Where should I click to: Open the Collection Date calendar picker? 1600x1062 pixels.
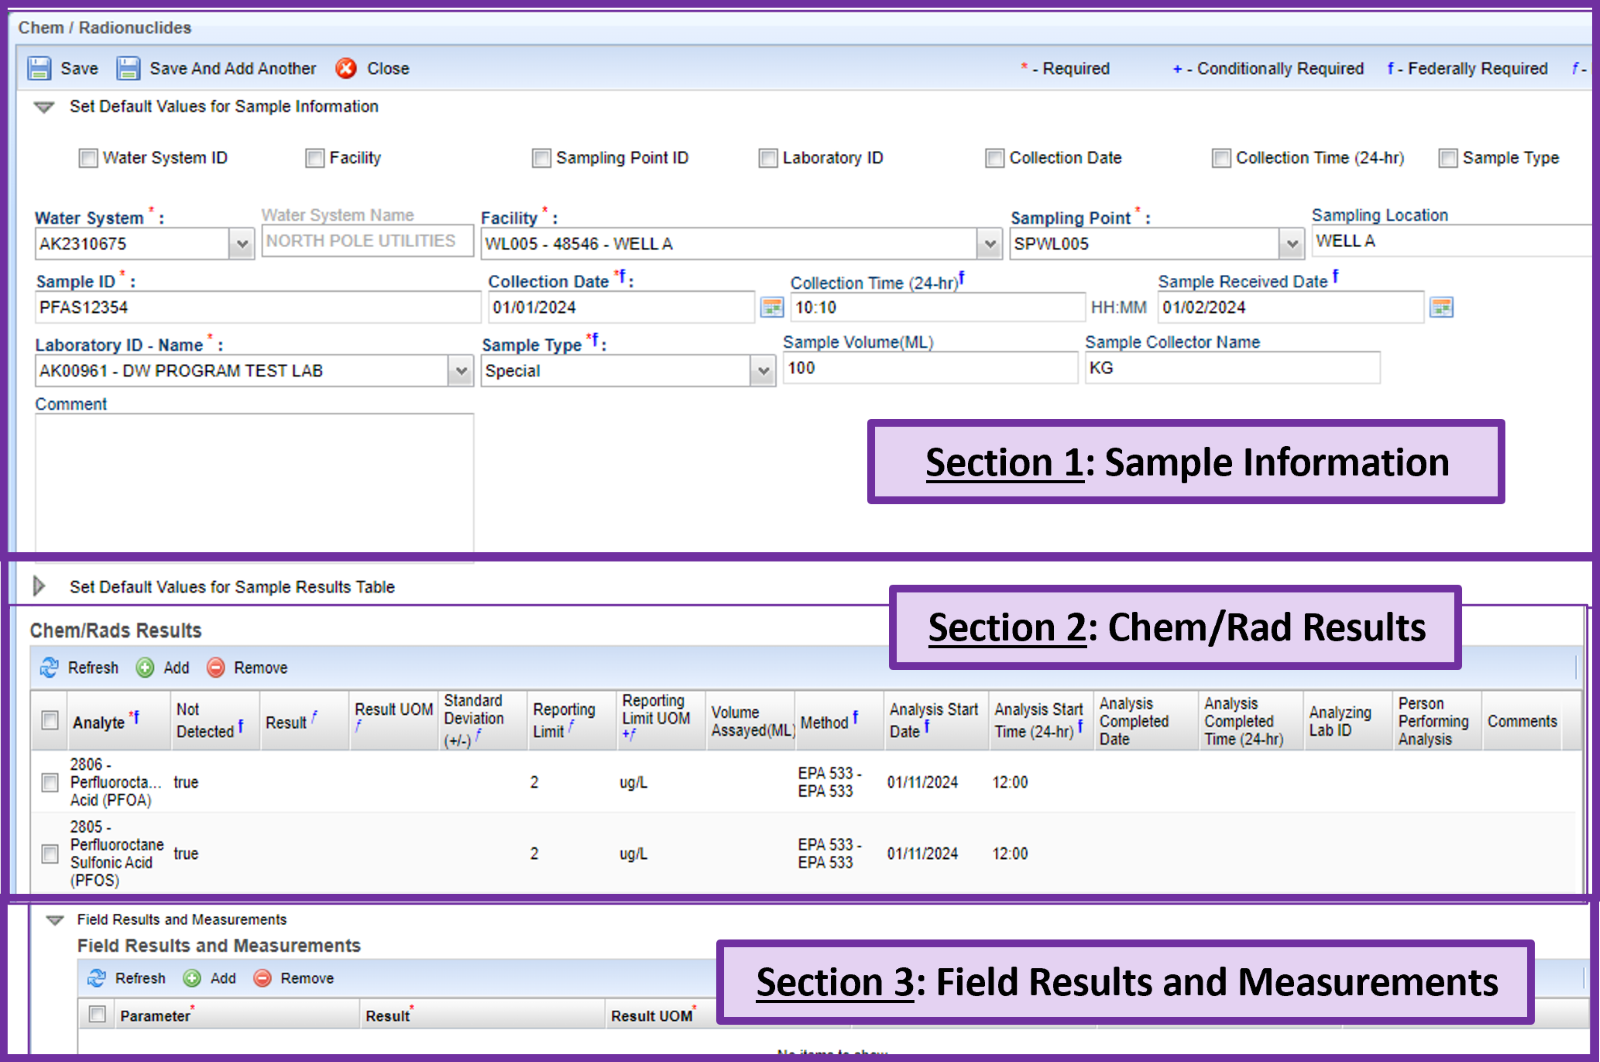(772, 307)
